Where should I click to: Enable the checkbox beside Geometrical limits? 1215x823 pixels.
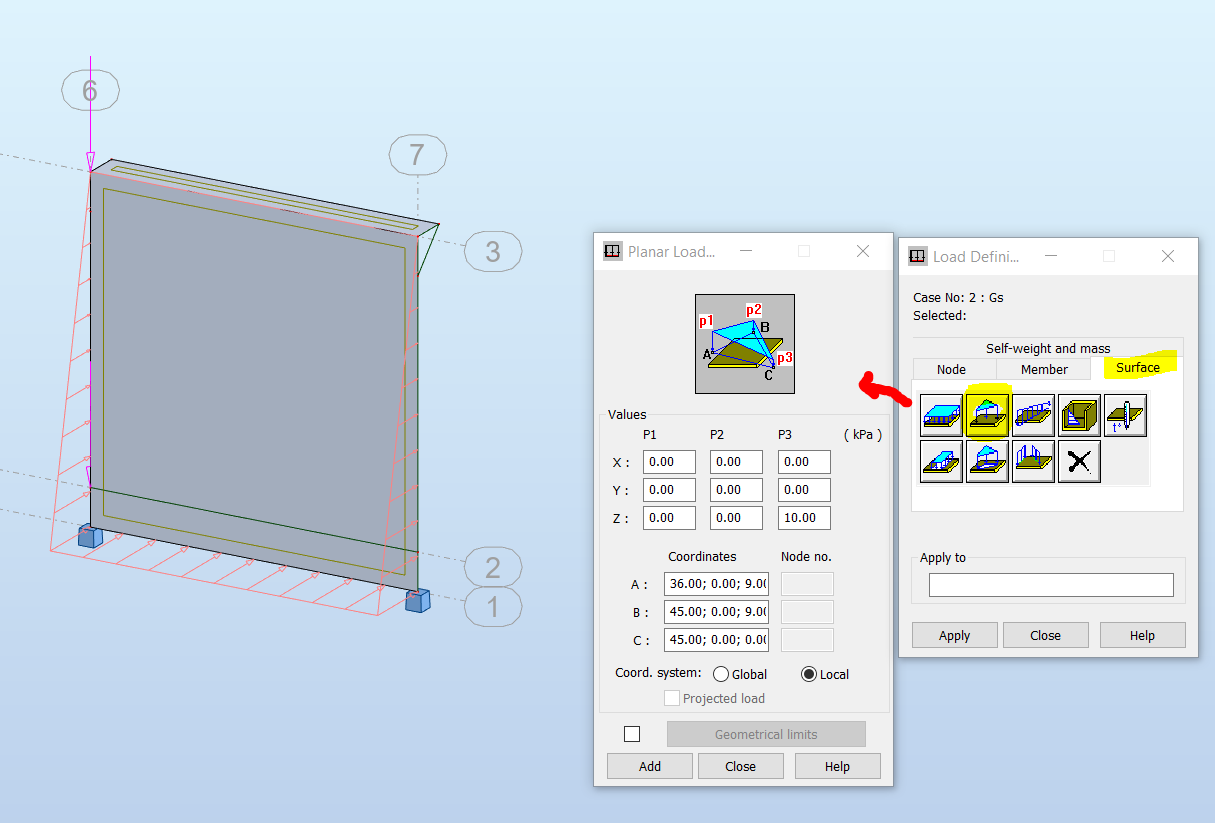631,733
